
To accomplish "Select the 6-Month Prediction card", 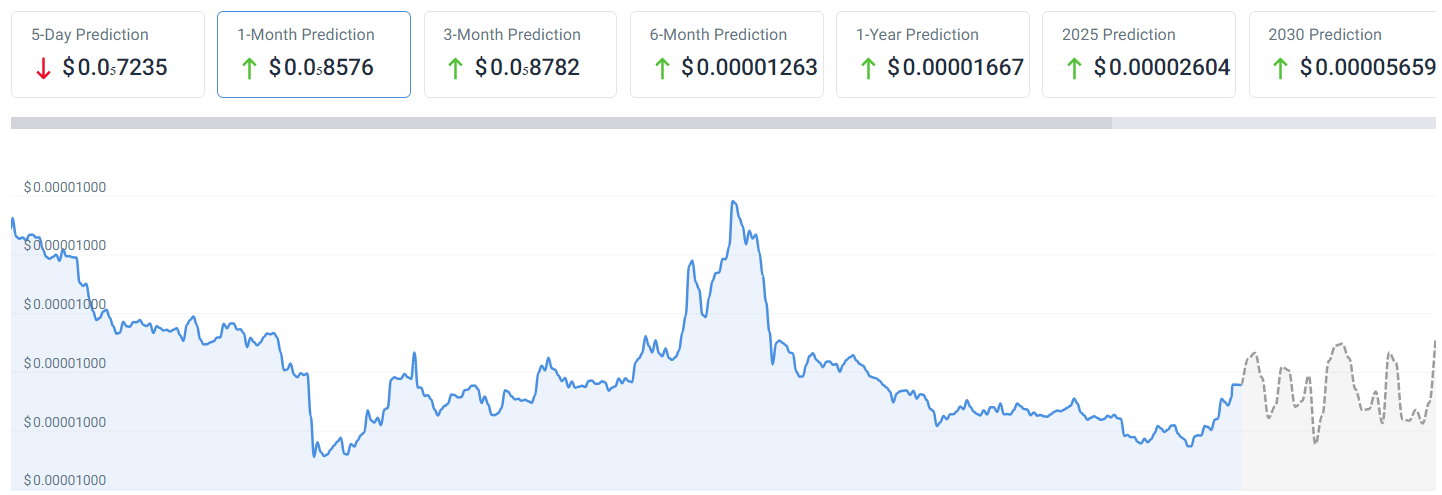I will pyautogui.click(x=727, y=55).
